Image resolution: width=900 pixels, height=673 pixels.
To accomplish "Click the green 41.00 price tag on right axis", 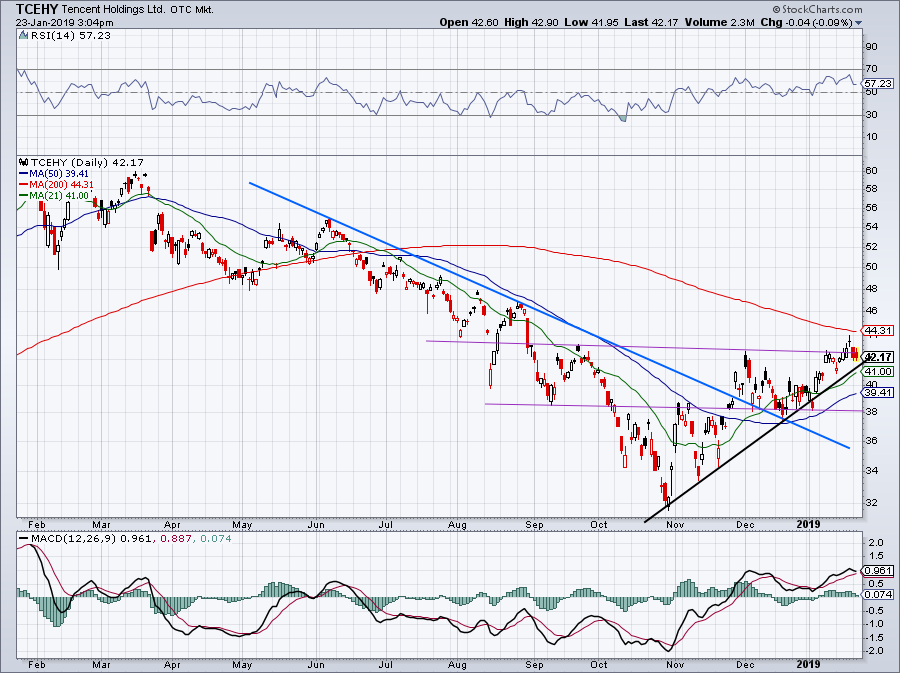I will [878, 372].
